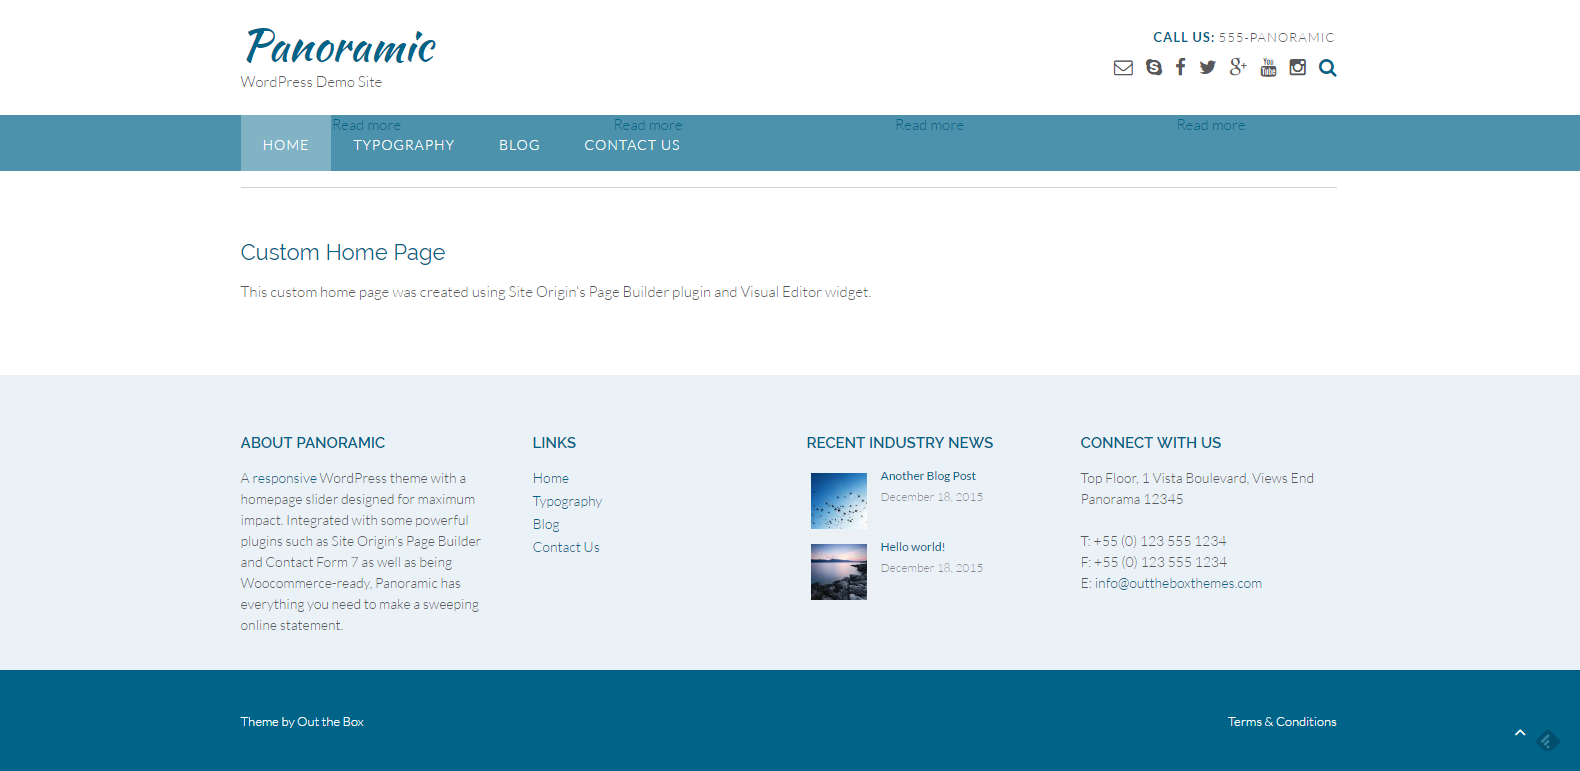Click the Instagram camera icon
1580x771 pixels.
pos(1297,67)
